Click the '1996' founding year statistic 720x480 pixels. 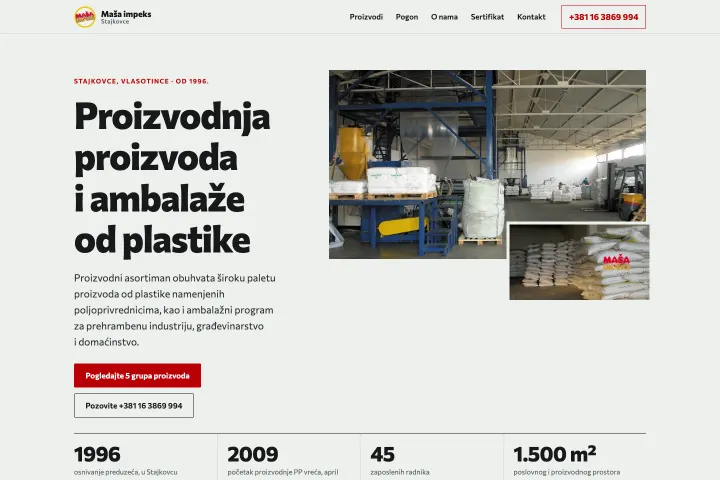pyautogui.click(x=97, y=454)
